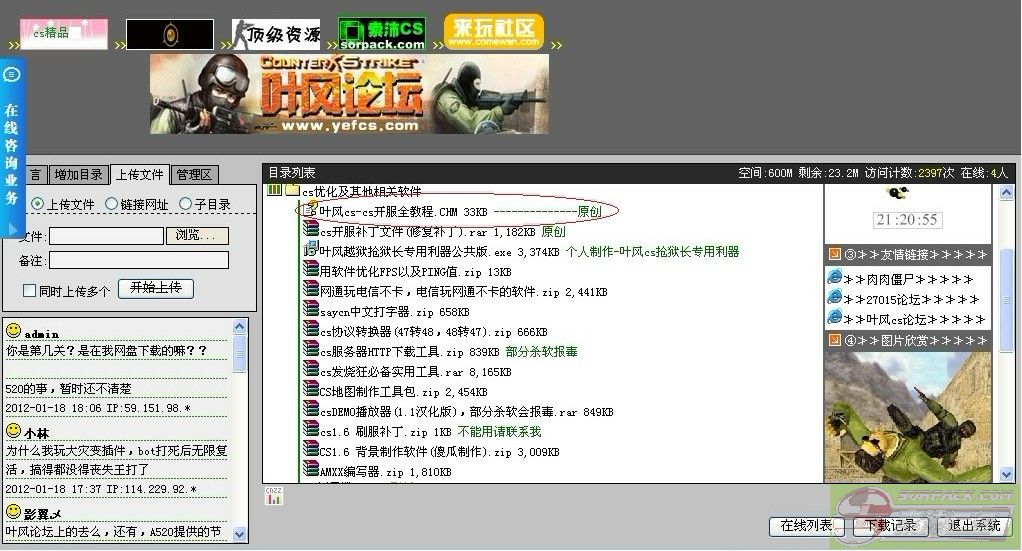Click the IE icon beside 肉肉僵尸
This screenshot has height=551, width=1022.
tap(834, 277)
